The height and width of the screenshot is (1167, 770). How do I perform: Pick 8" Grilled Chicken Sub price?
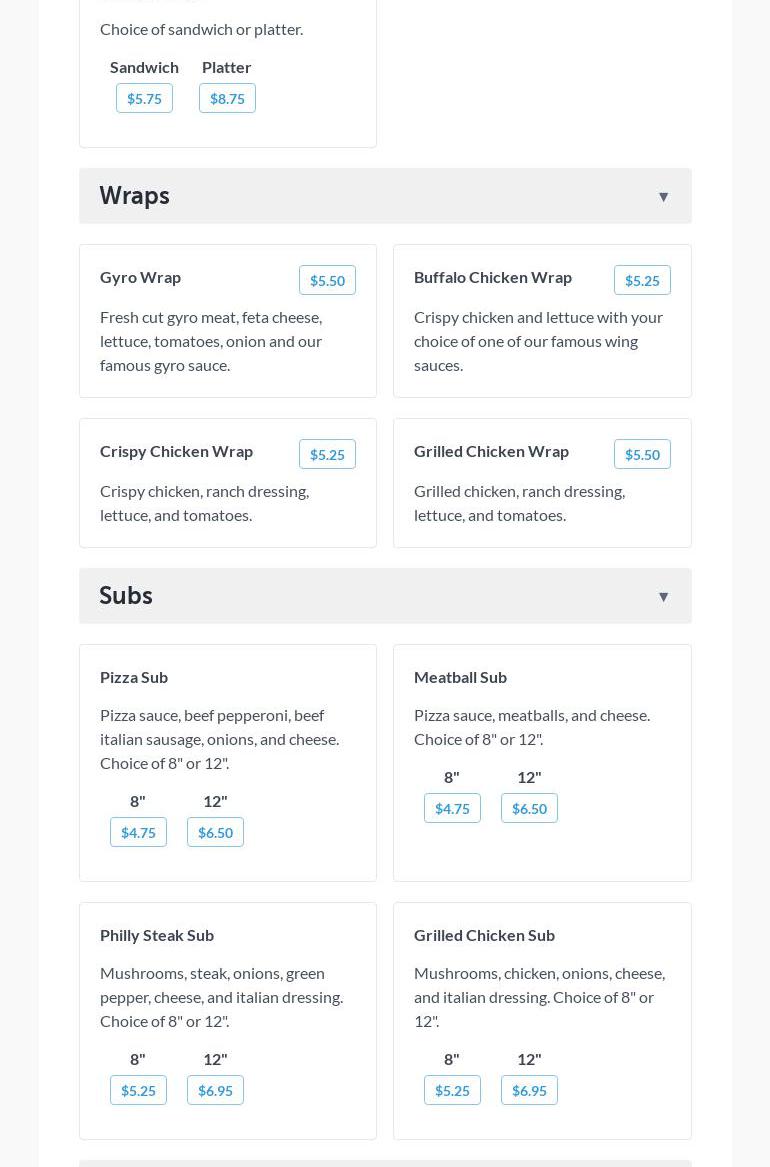pyautogui.click(x=452, y=1090)
